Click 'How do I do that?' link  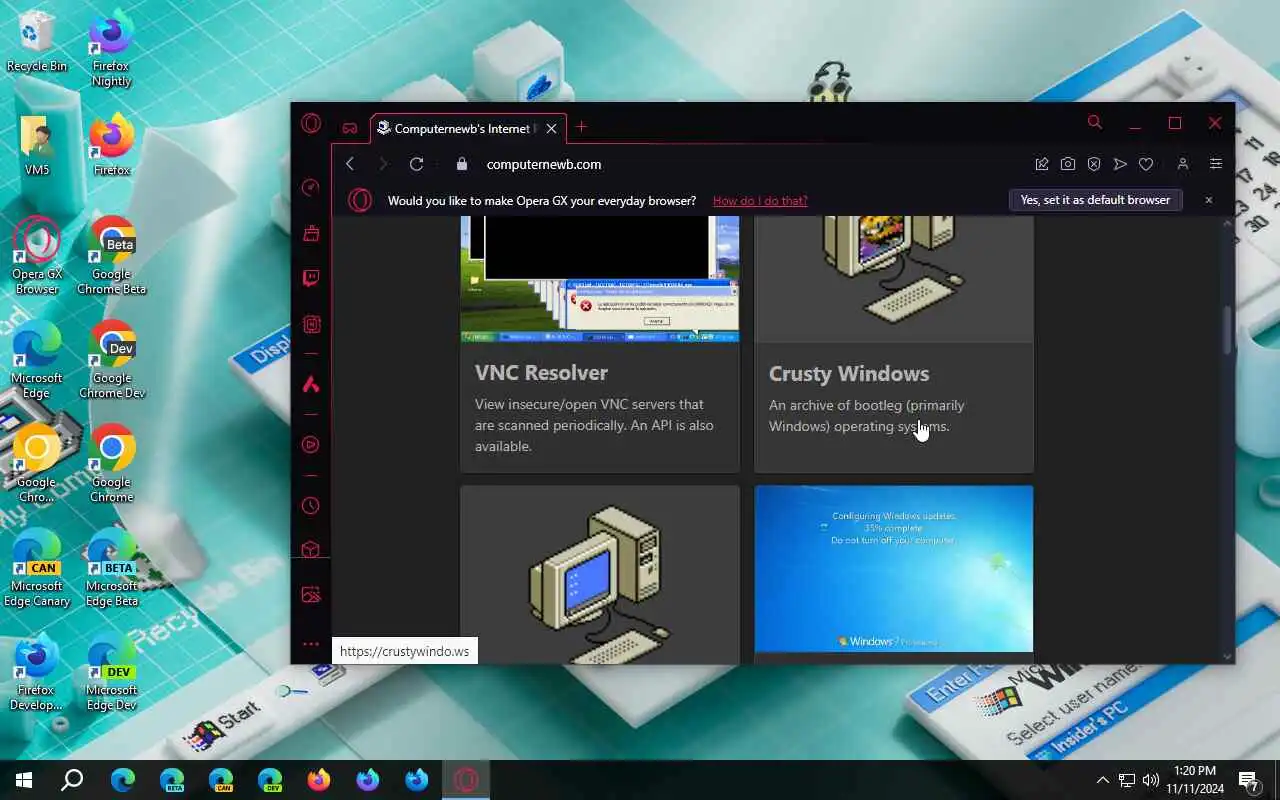(760, 200)
